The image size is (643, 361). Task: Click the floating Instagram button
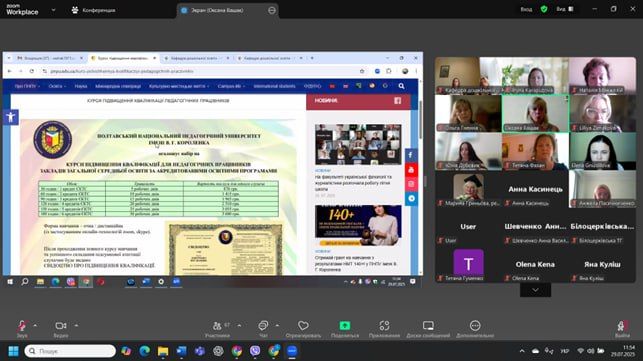click(x=411, y=184)
